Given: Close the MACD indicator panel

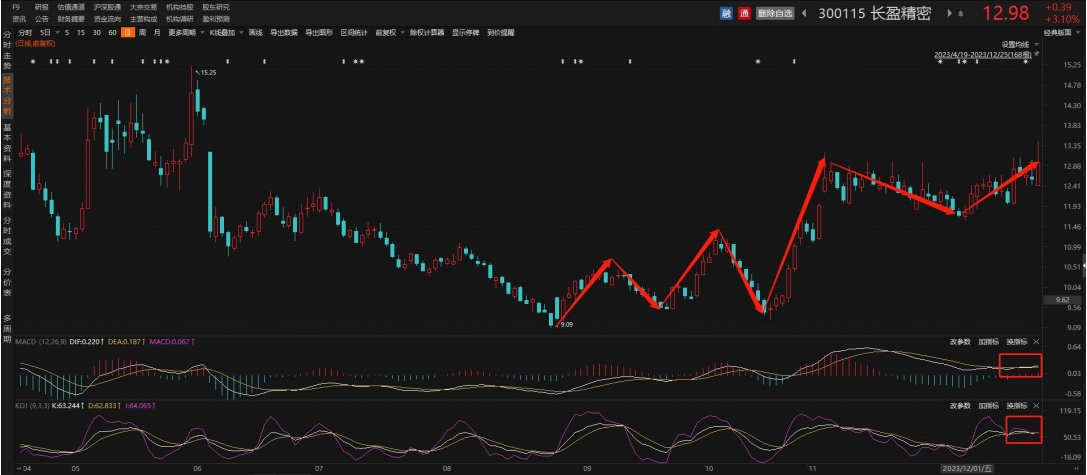Looking at the screenshot, I should (x=1036, y=341).
